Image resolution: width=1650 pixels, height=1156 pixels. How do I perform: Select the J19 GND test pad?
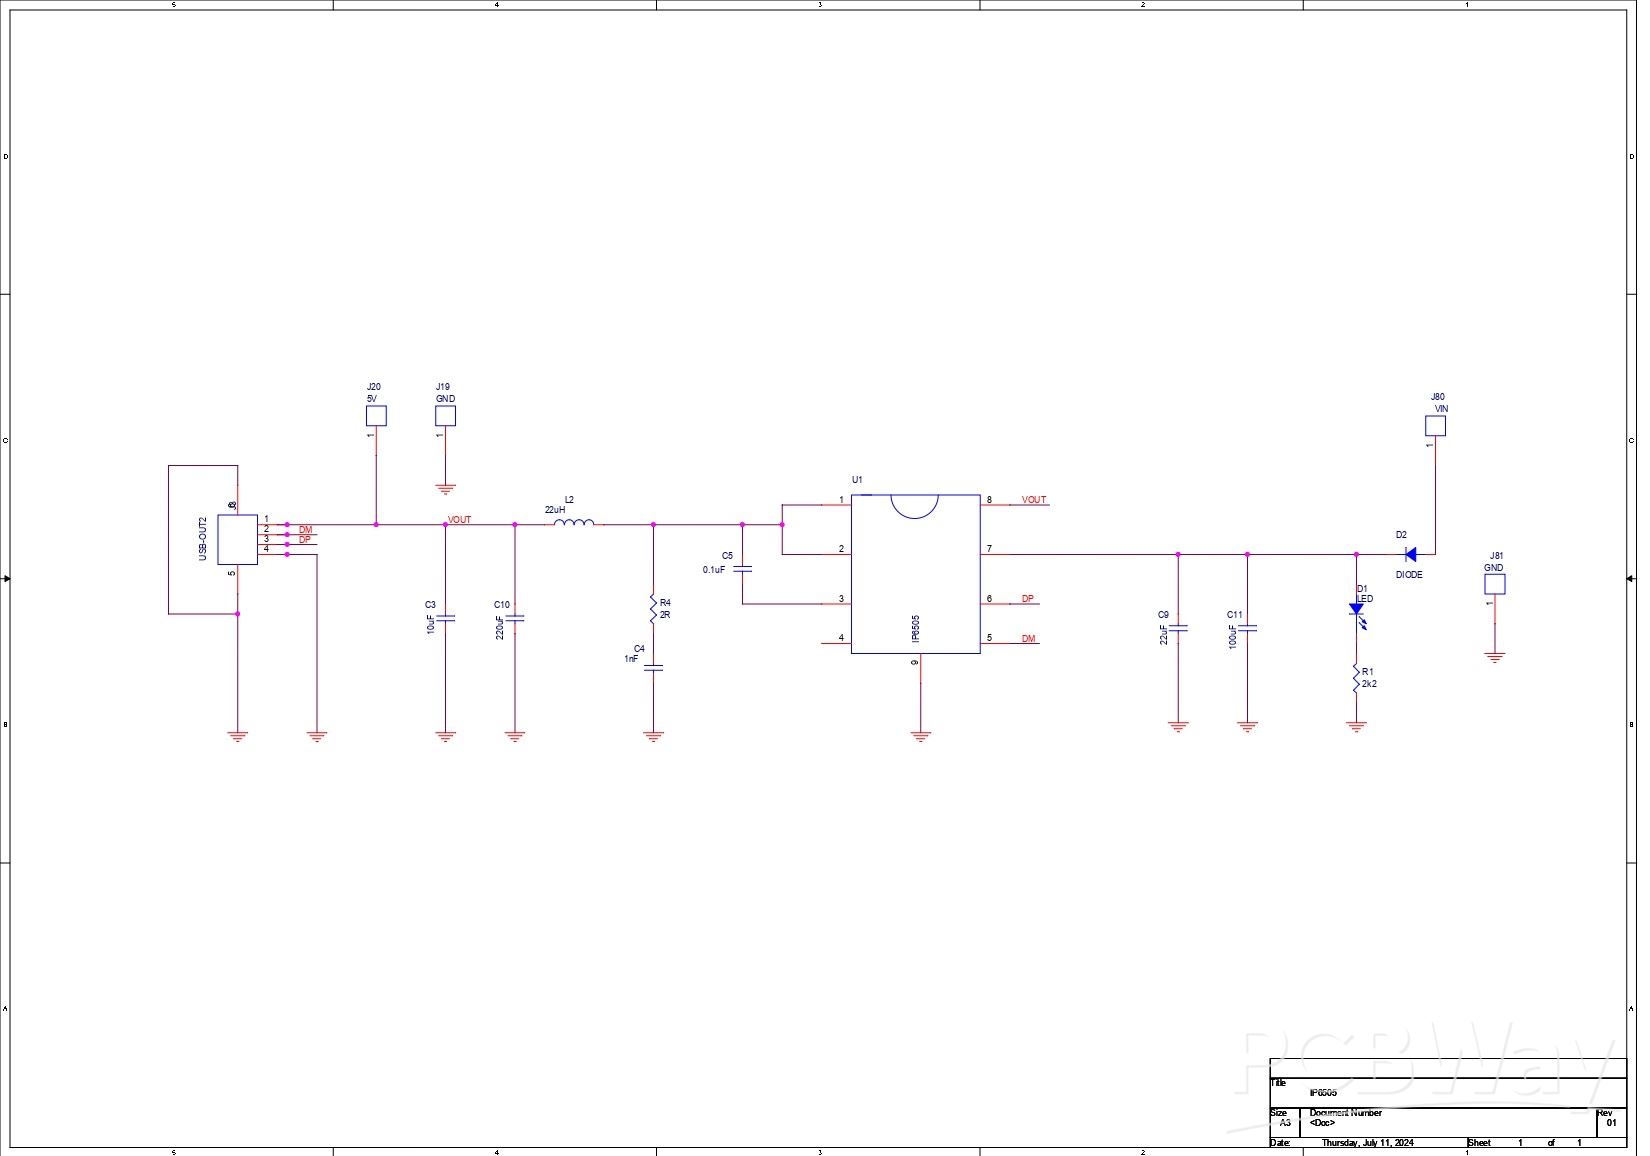click(445, 416)
